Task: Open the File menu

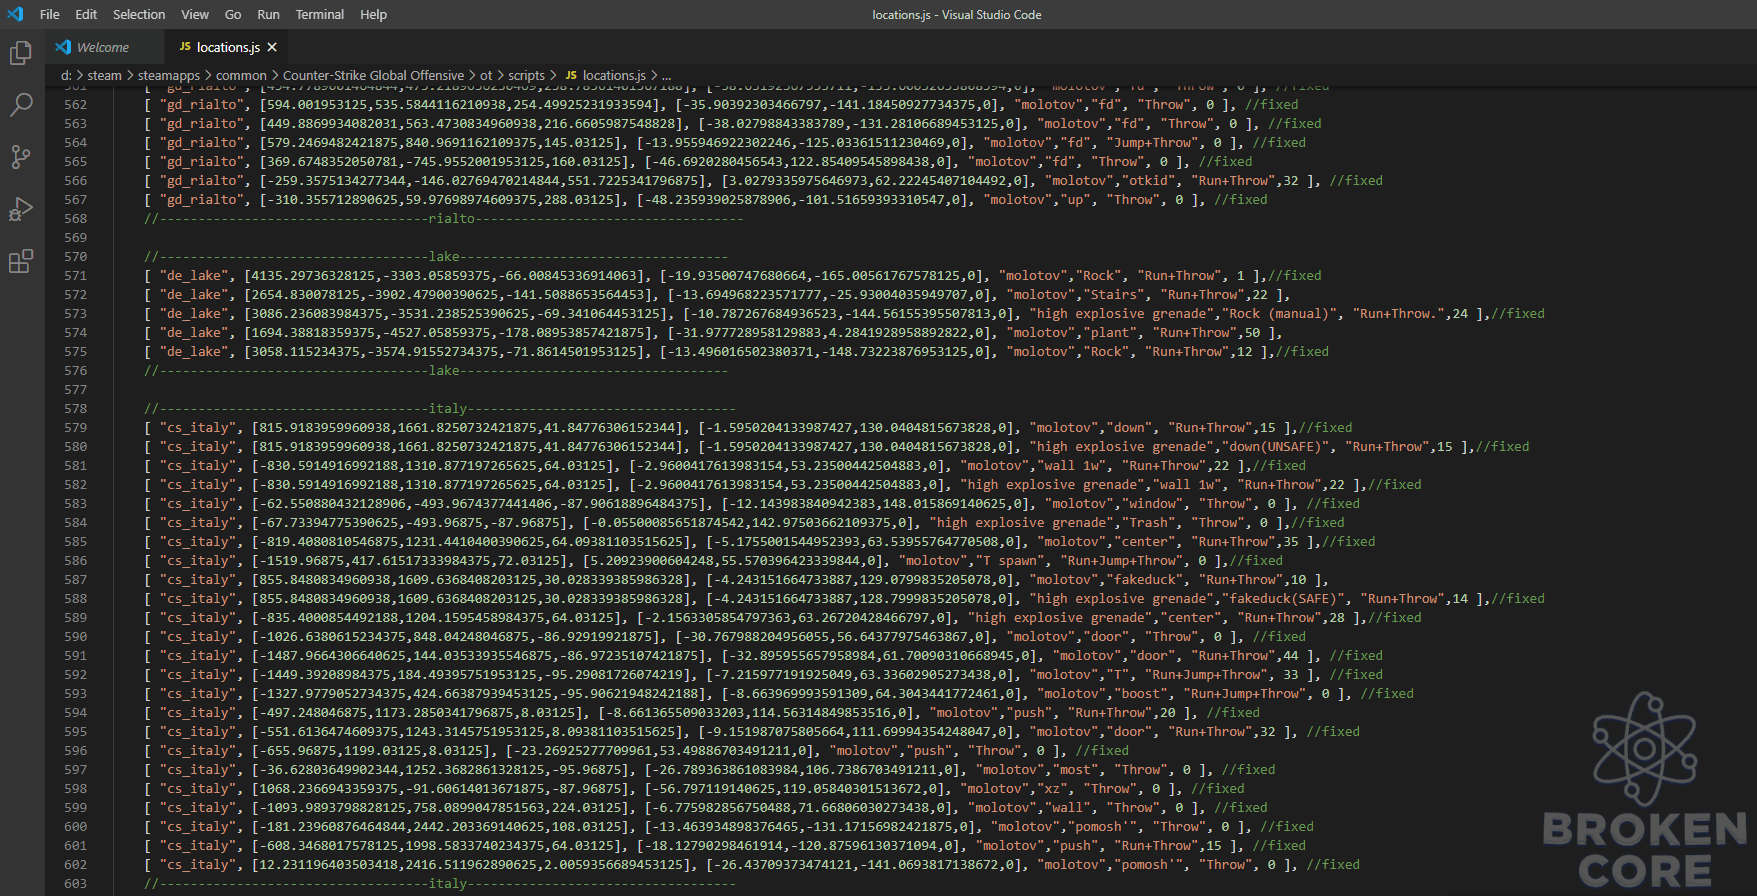Action: [50, 14]
